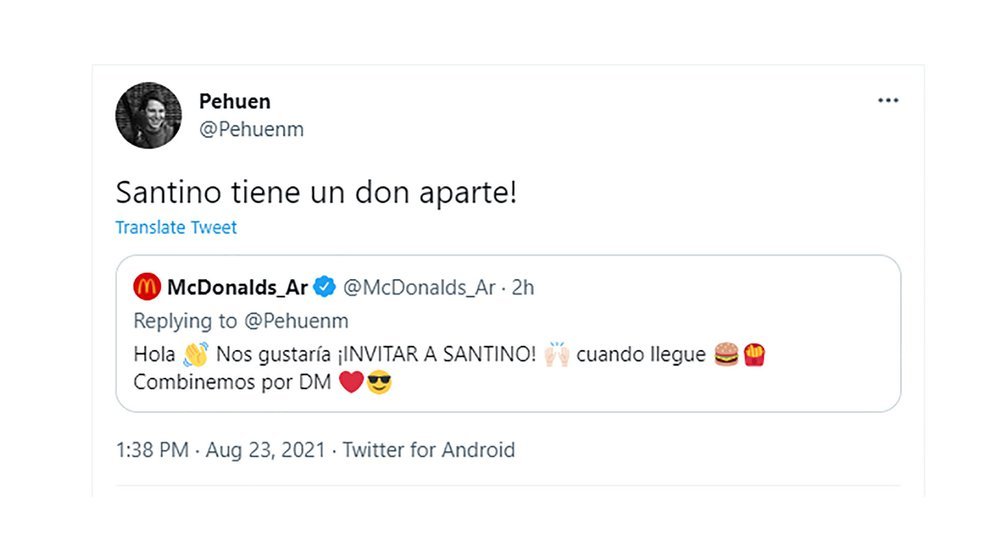Click the red heart emoji
The width and height of the screenshot is (992, 558).
point(351,382)
